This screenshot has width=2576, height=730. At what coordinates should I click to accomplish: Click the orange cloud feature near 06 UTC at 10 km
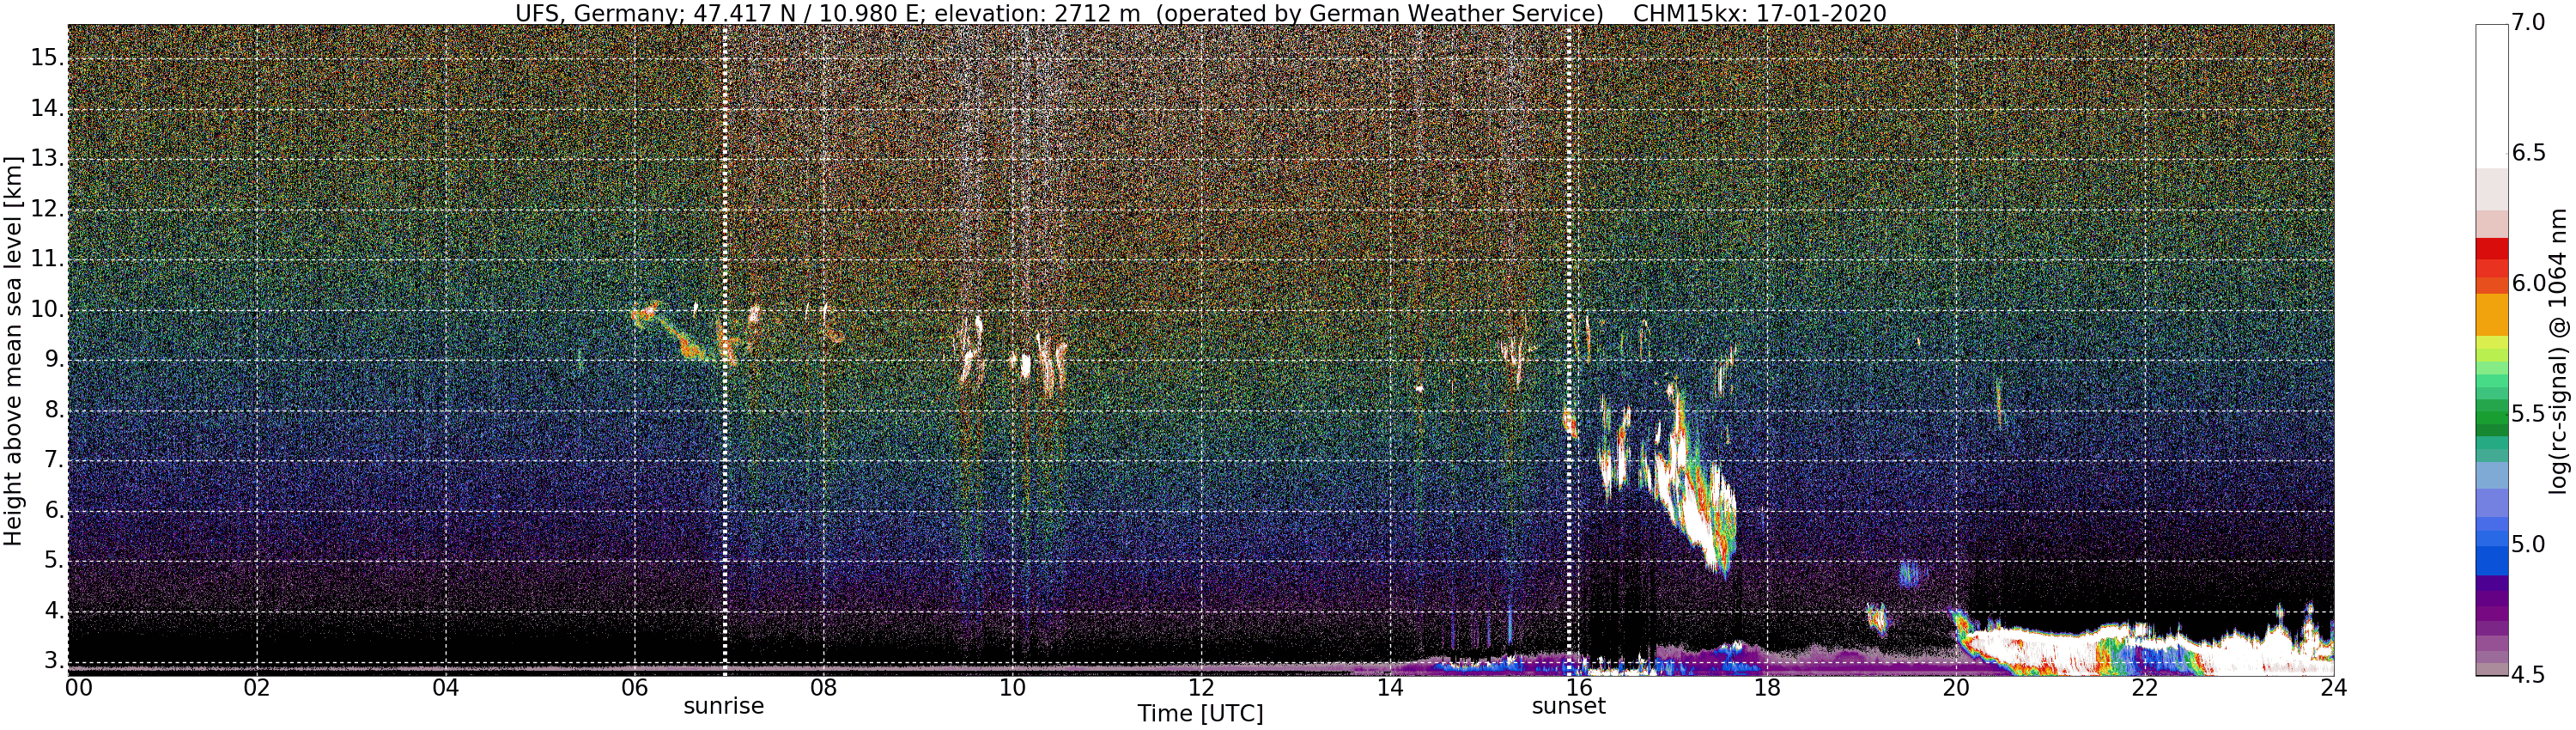pyautogui.click(x=646, y=313)
